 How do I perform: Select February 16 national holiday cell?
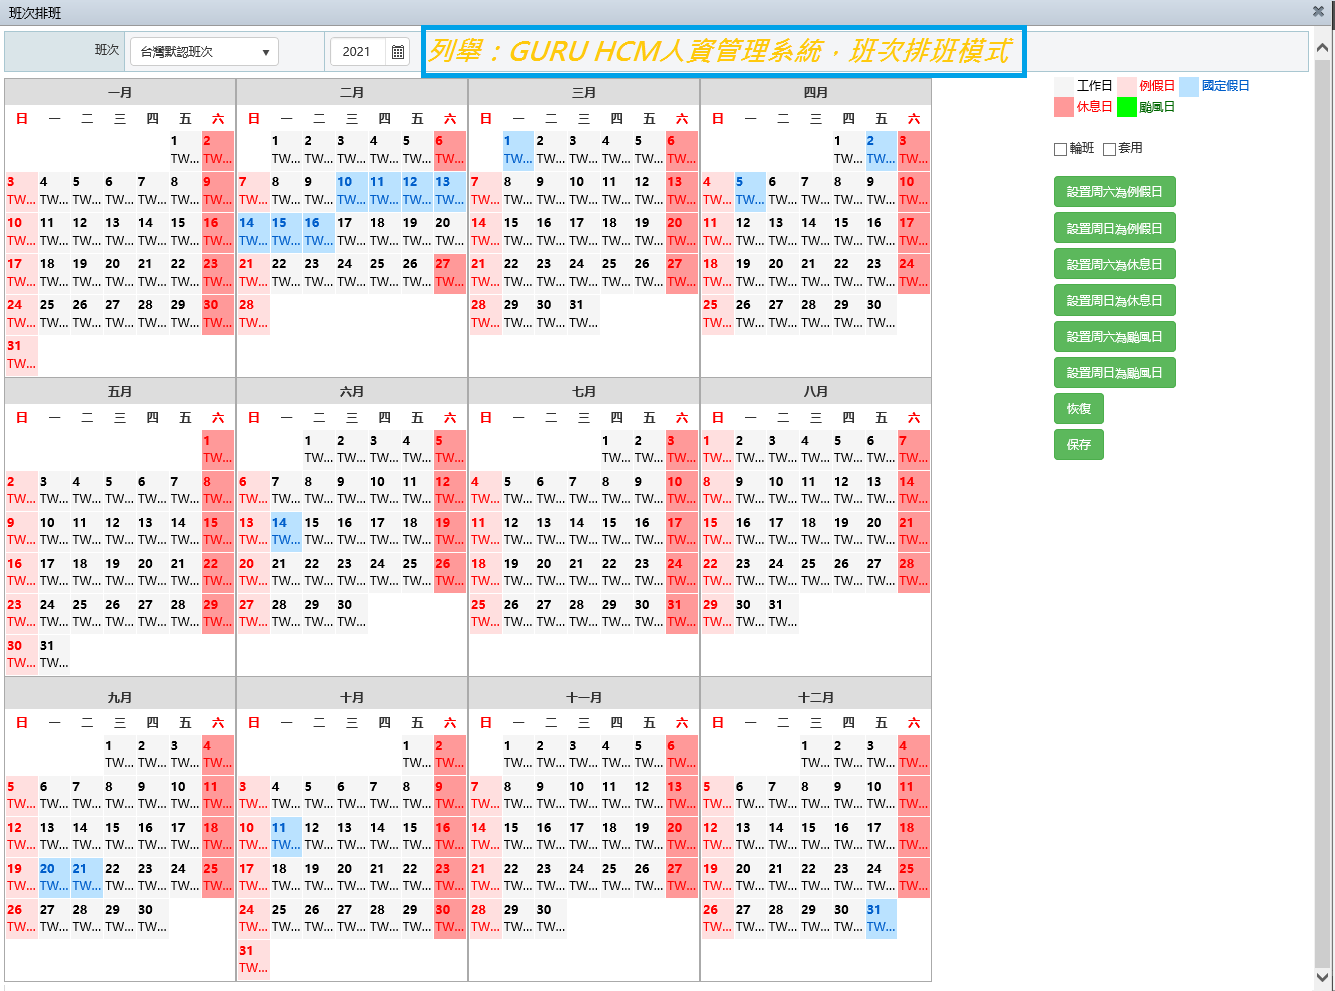point(319,231)
